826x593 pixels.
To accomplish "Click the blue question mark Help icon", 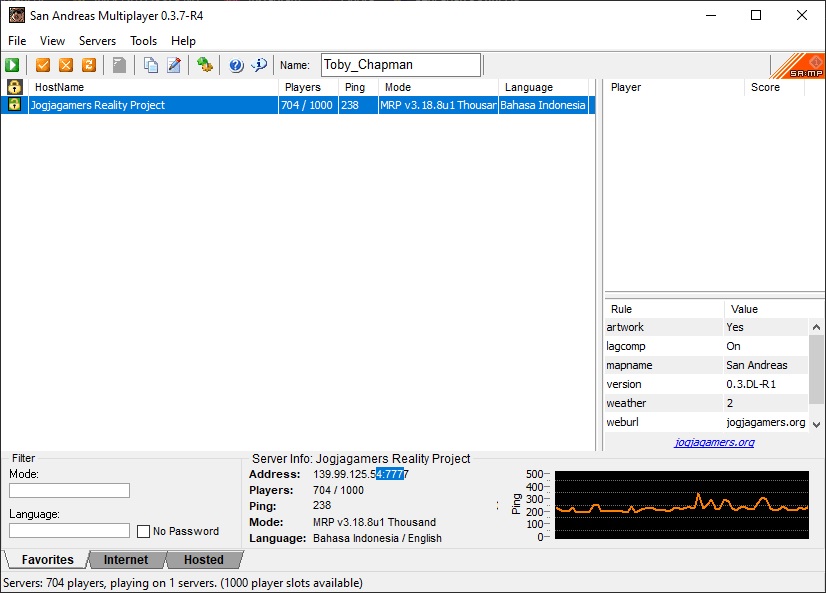I will [x=237, y=65].
